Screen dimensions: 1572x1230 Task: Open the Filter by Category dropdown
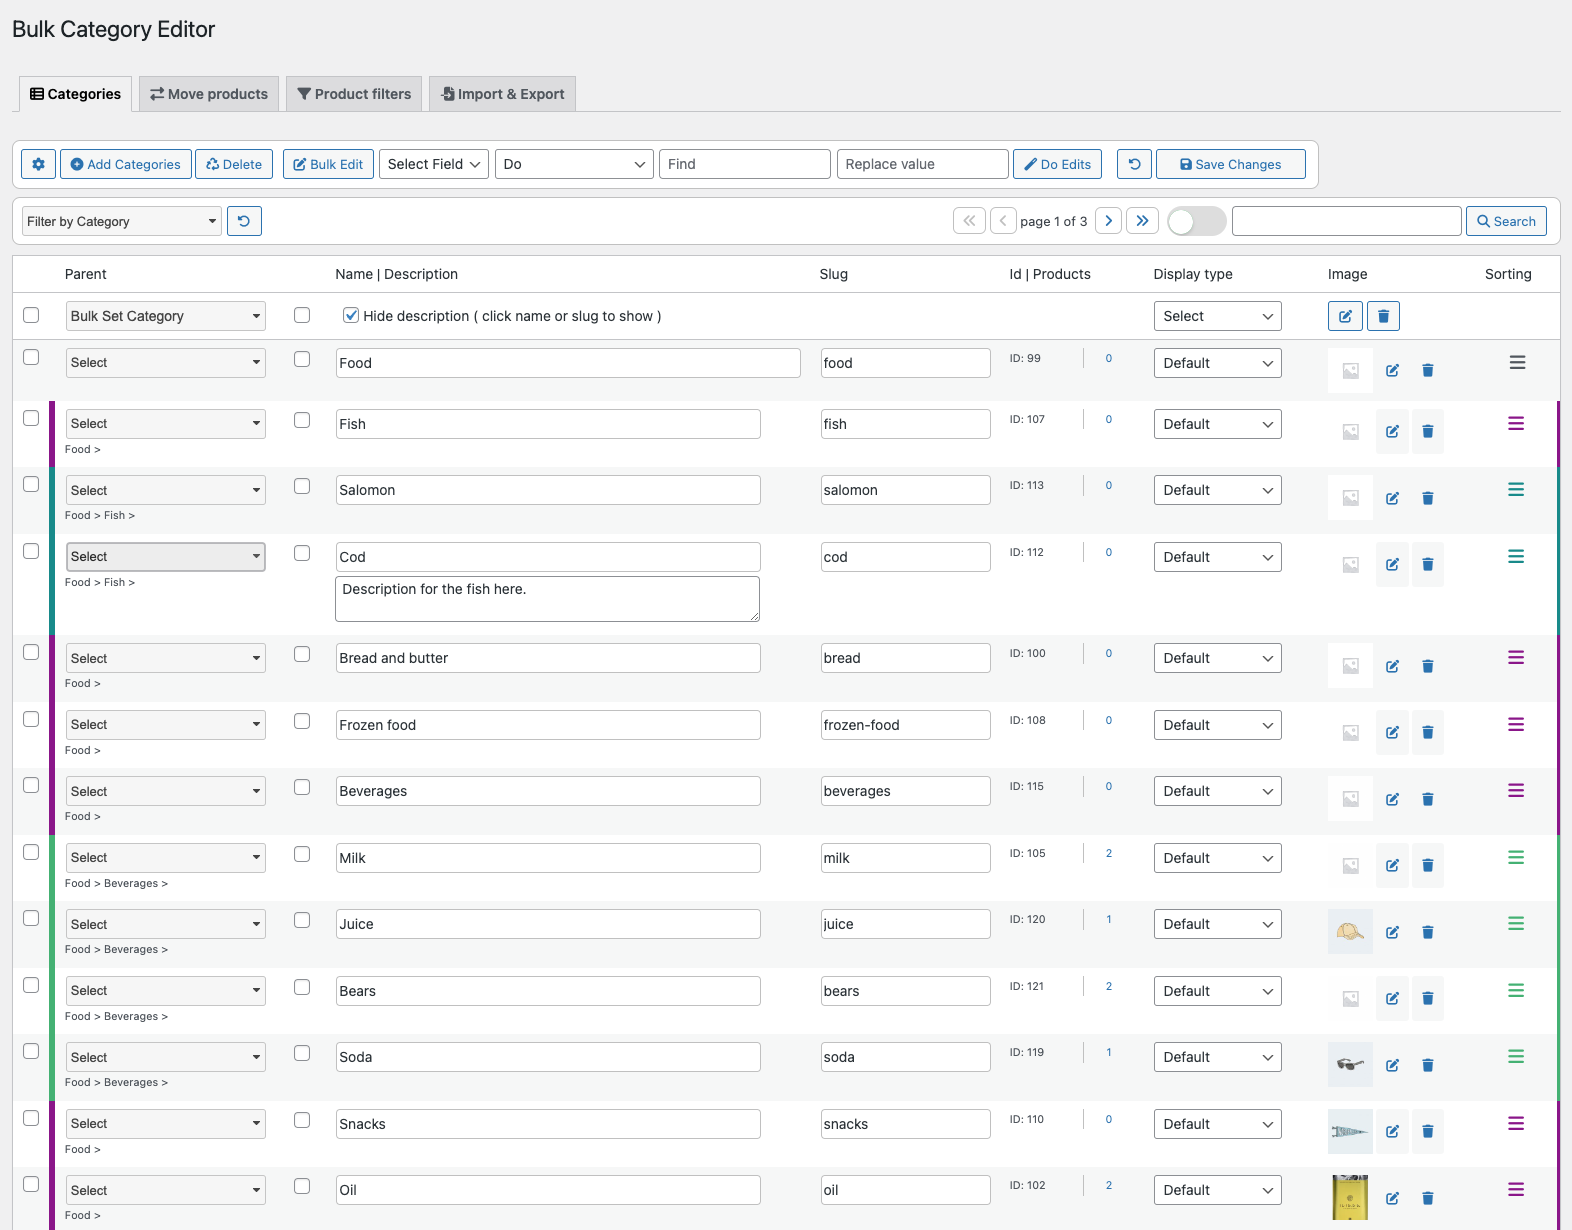pos(121,221)
